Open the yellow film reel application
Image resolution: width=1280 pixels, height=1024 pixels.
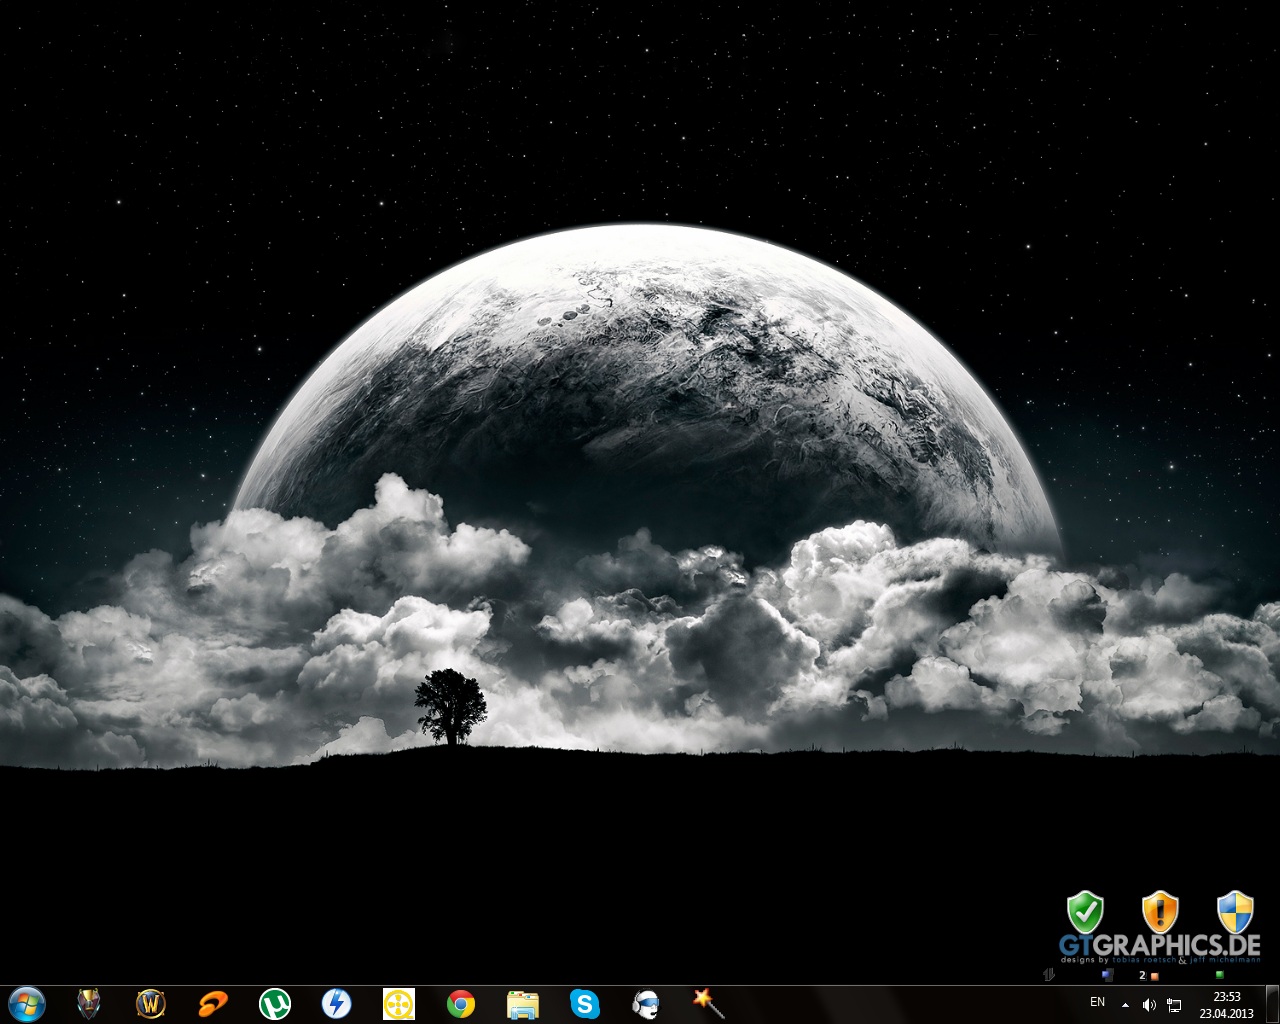pos(398,1003)
